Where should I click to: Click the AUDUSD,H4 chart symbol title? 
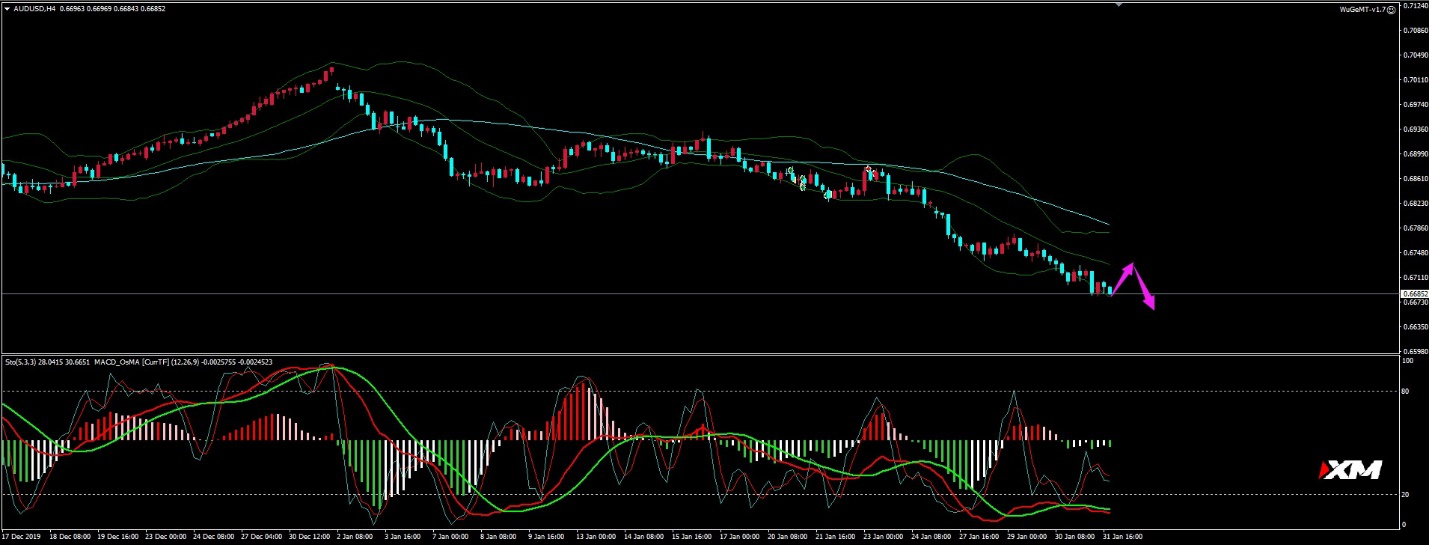pyautogui.click(x=34, y=9)
